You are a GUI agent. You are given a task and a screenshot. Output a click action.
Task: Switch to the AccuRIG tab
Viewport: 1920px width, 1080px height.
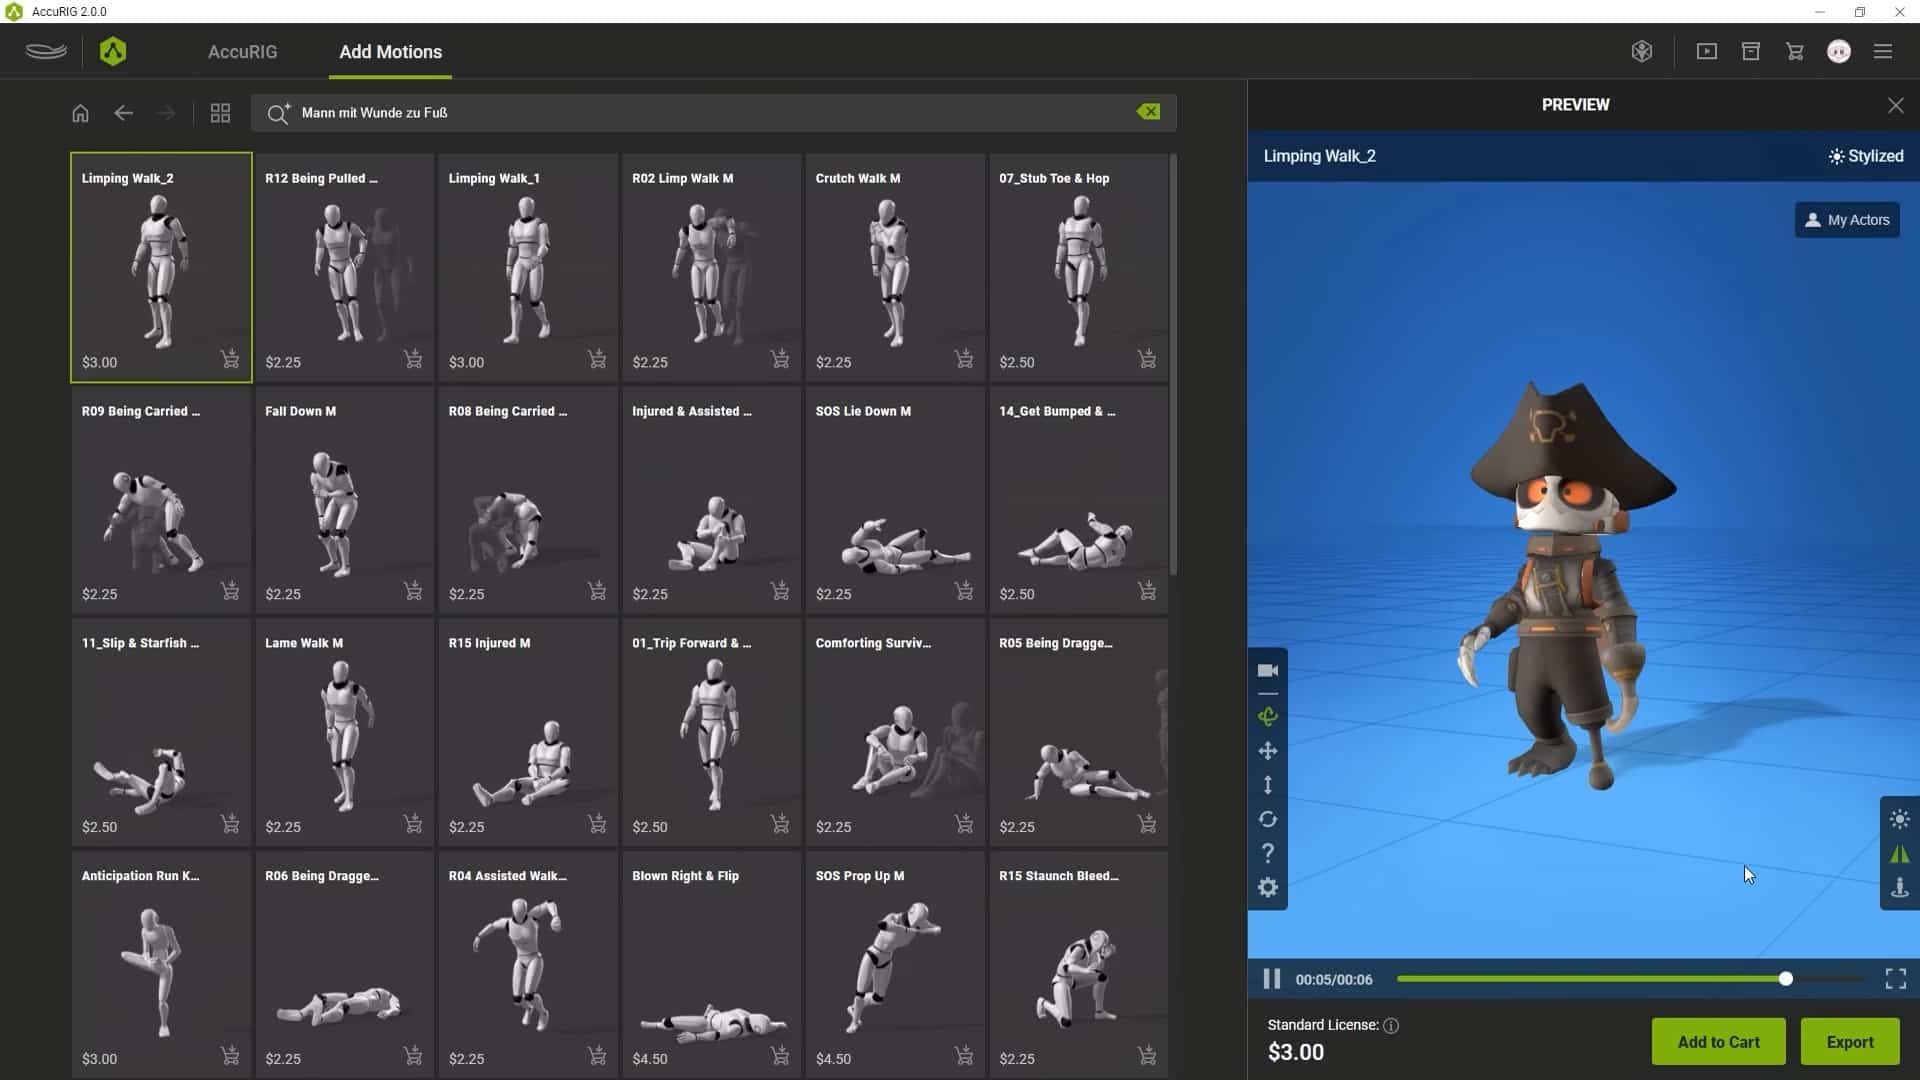point(242,51)
